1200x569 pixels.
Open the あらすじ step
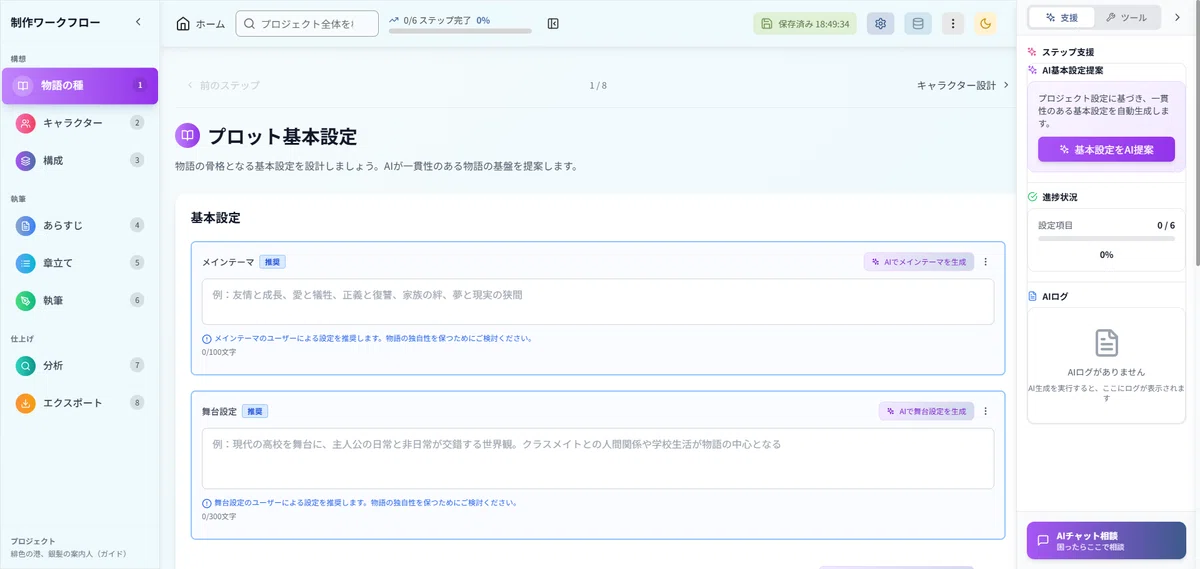pyautogui.click(x=80, y=225)
